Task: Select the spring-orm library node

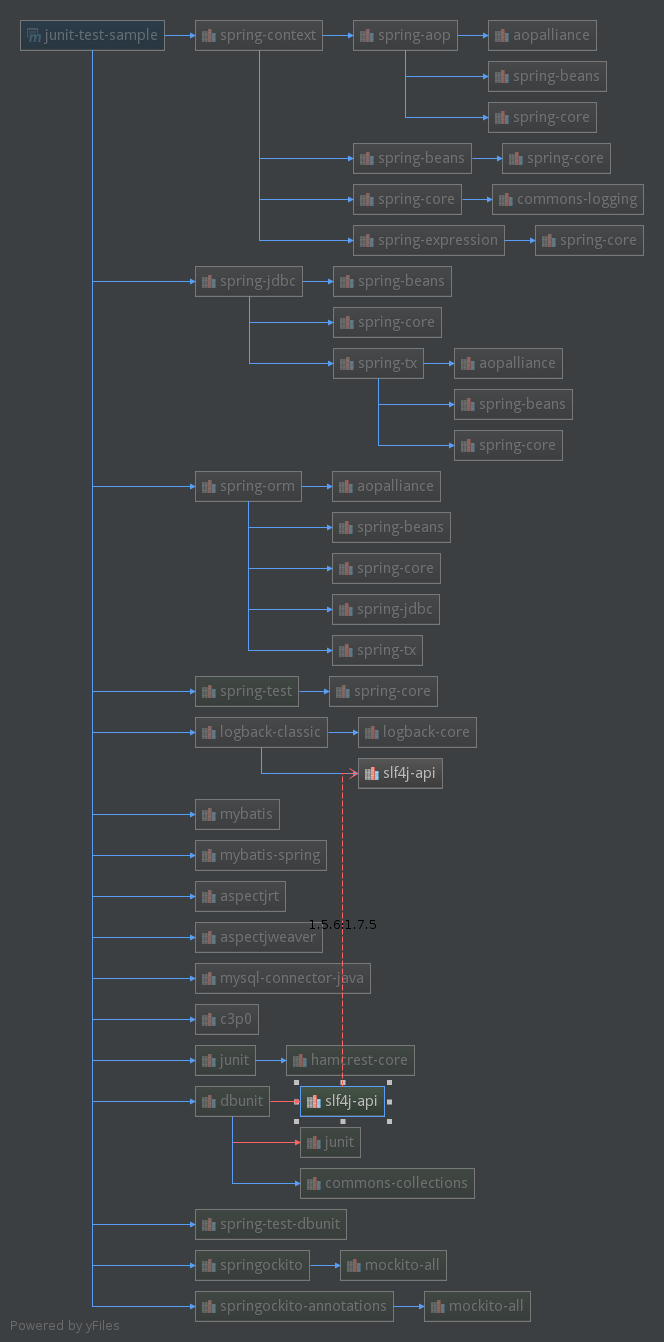Action: (x=249, y=486)
